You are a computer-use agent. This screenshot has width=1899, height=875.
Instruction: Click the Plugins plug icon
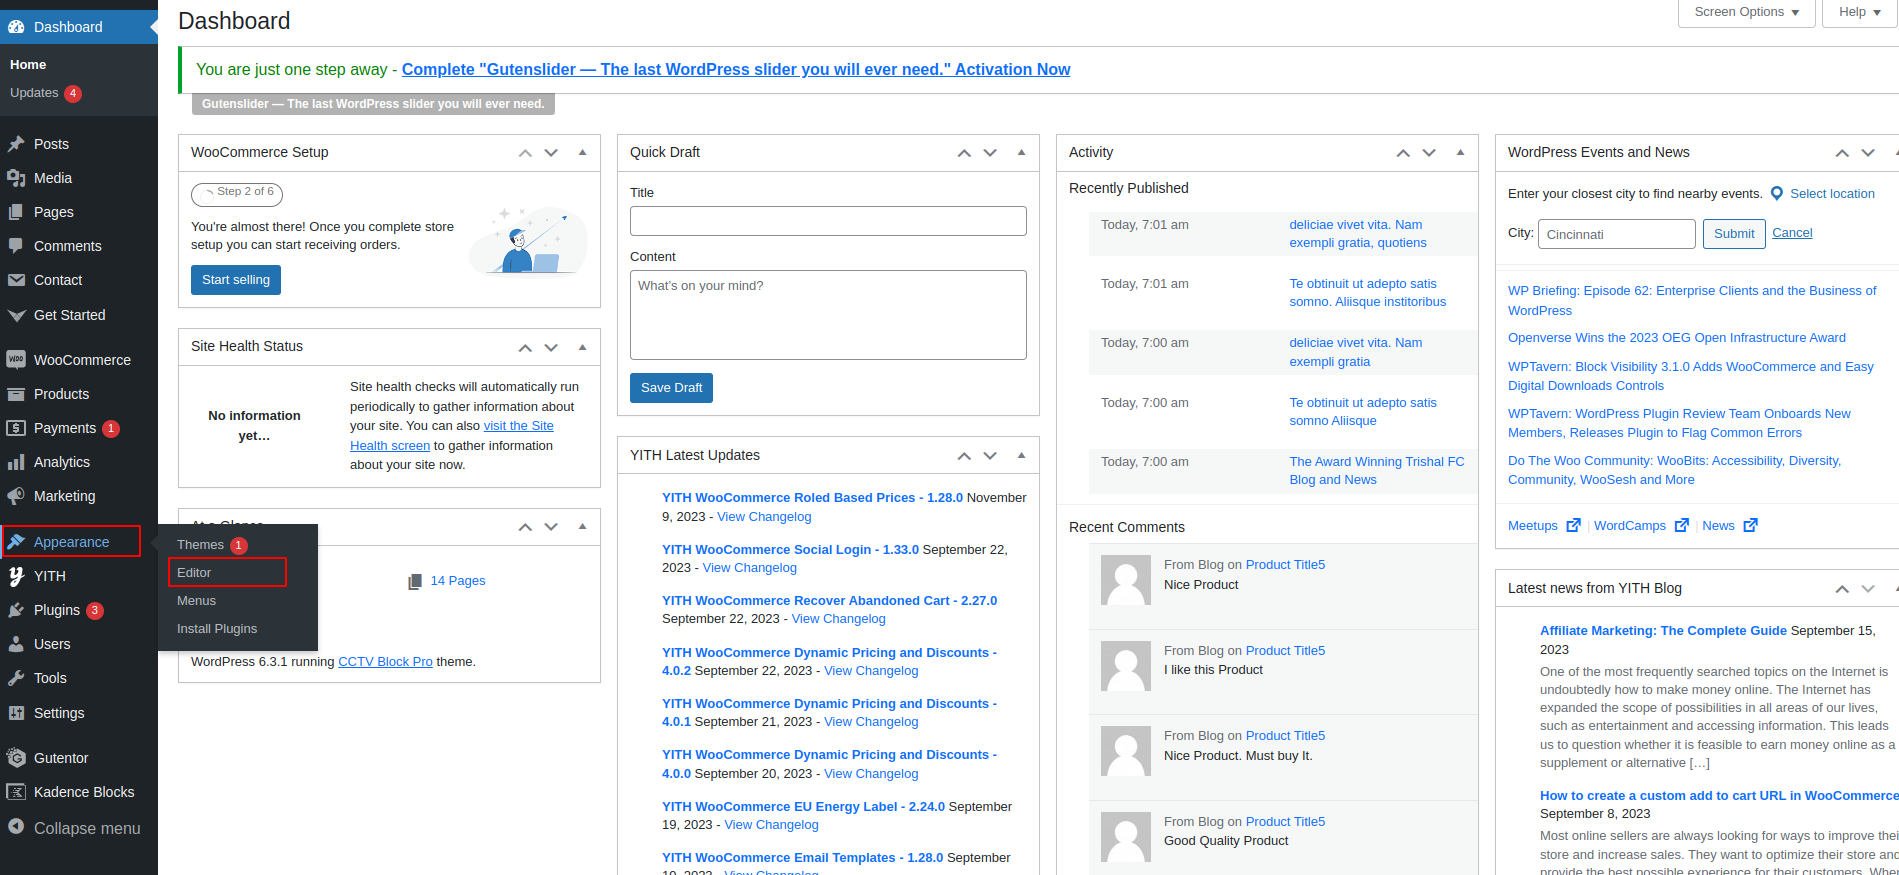[16, 610]
